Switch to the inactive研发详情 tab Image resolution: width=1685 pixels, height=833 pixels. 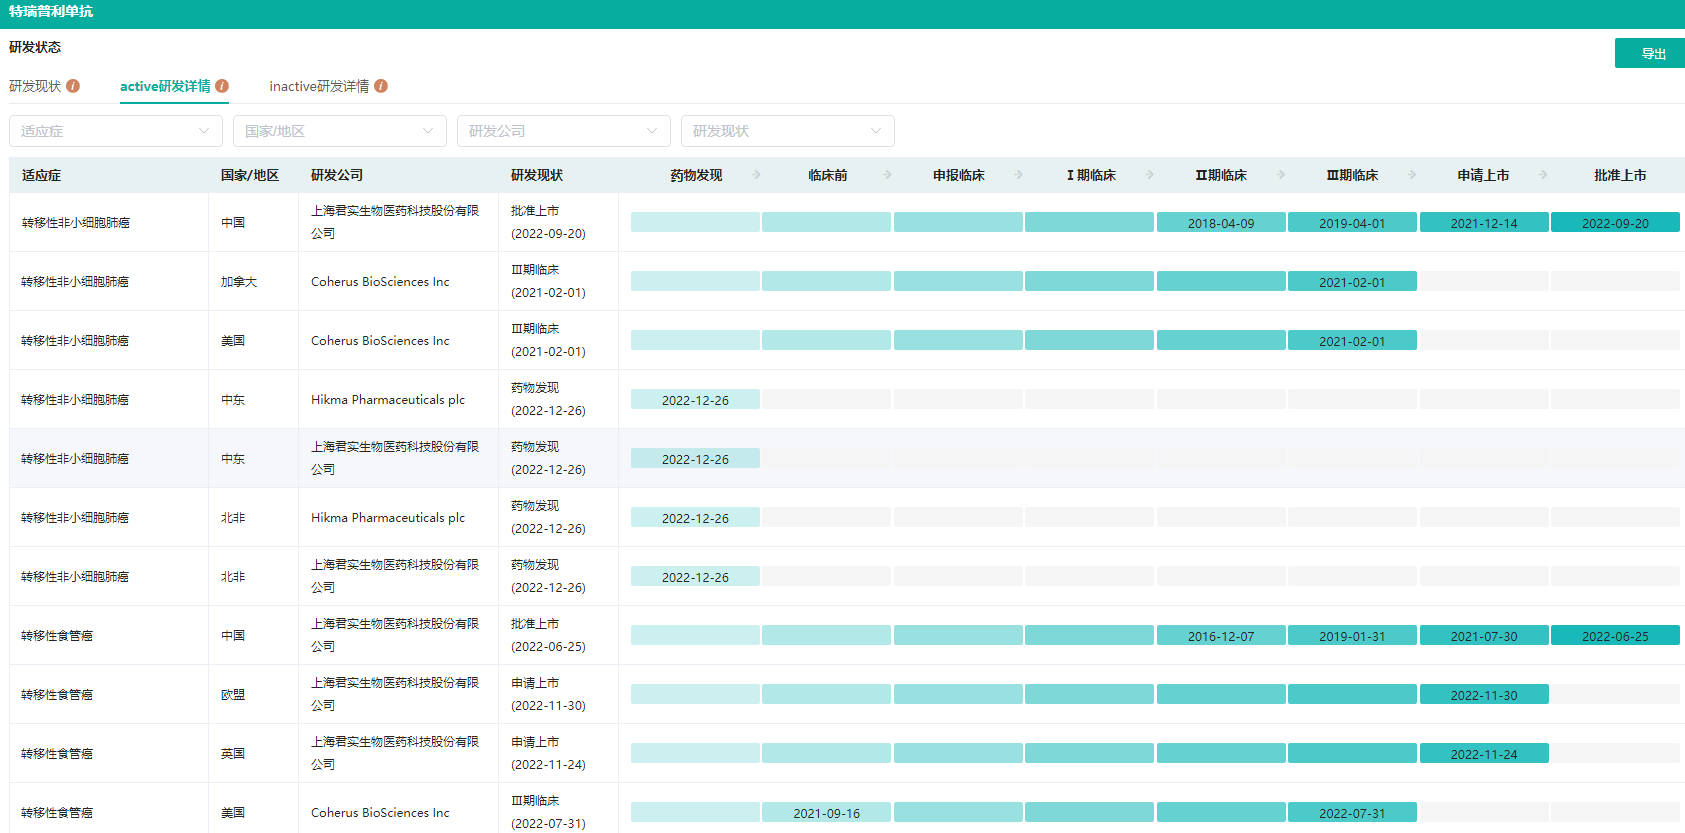tap(319, 86)
